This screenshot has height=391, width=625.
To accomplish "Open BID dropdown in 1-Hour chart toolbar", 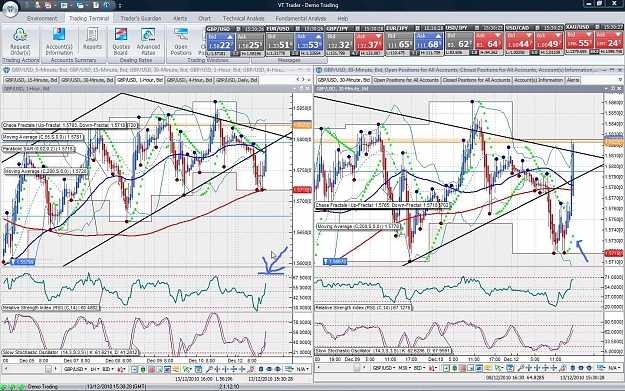I will pyautogui.click(x=108, y=369).
